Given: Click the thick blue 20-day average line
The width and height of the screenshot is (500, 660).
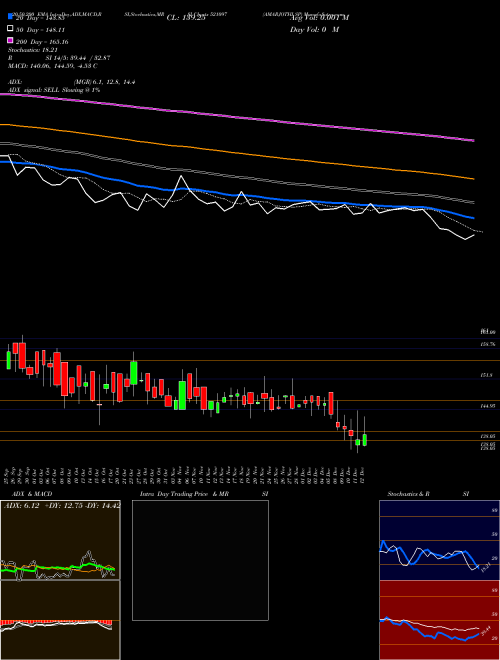Looking at the screenshot, I should tap(237, 194).
